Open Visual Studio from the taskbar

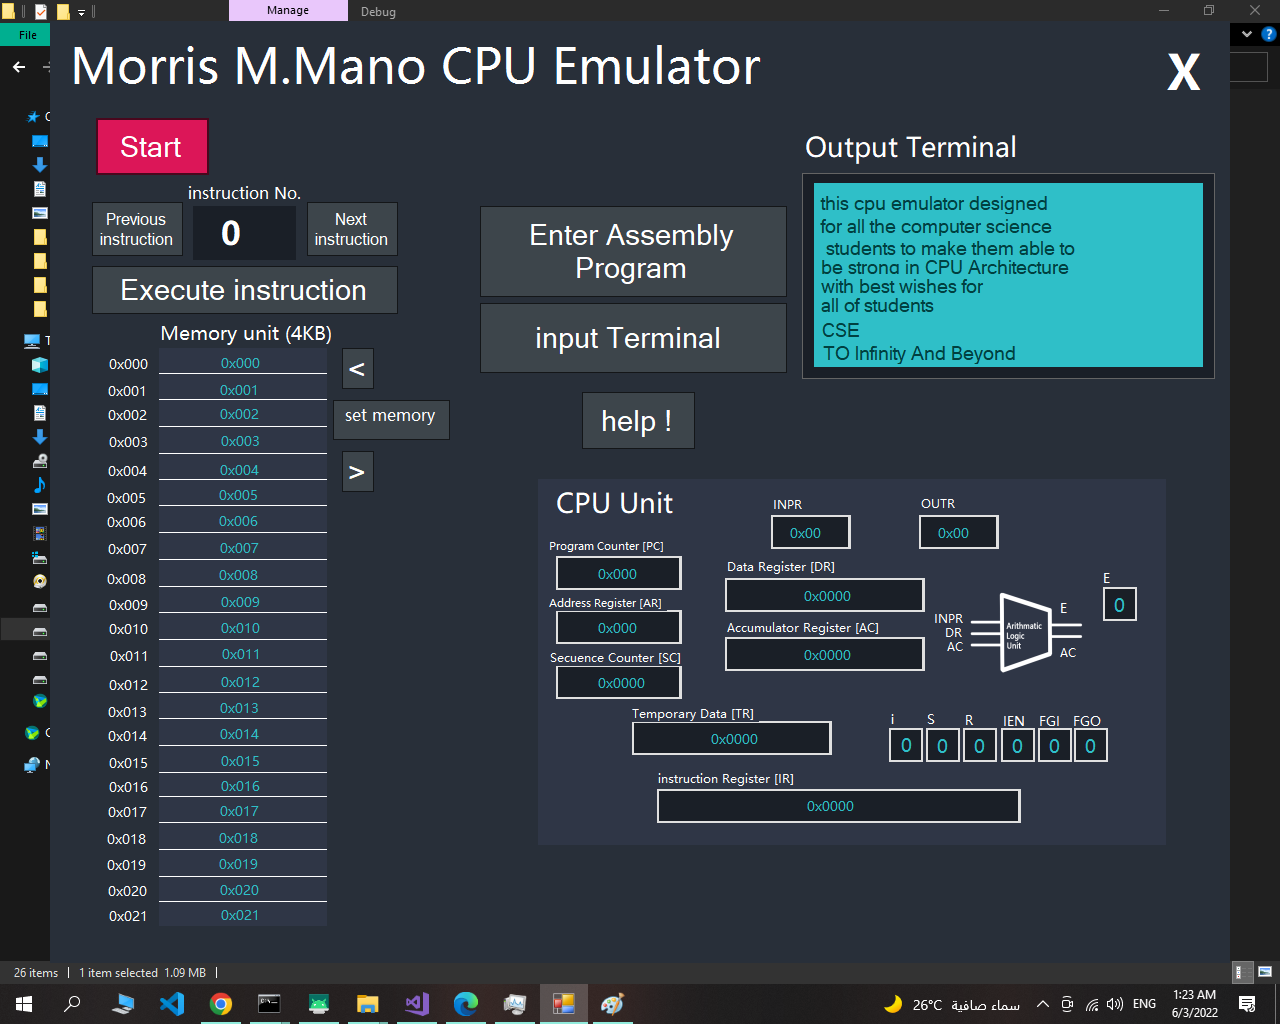tap(416, 1003)
